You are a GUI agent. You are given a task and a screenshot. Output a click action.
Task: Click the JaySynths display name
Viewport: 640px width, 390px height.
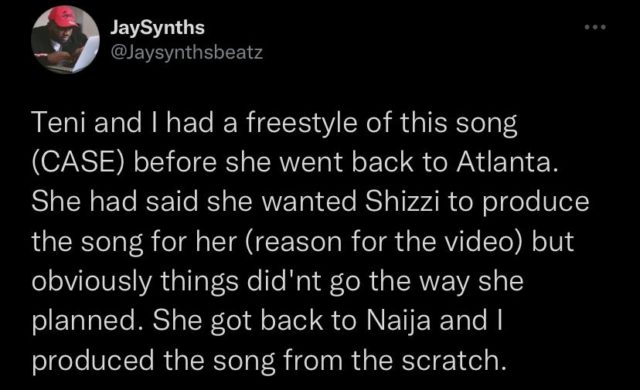pyautogui.click(x=158, y=28)
